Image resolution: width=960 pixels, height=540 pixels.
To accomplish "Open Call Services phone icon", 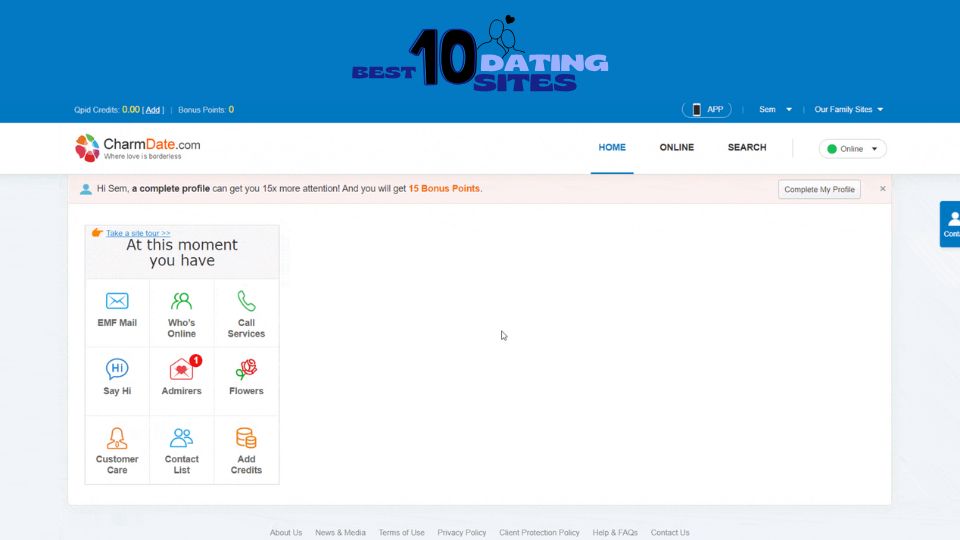I will coord(246,301).
